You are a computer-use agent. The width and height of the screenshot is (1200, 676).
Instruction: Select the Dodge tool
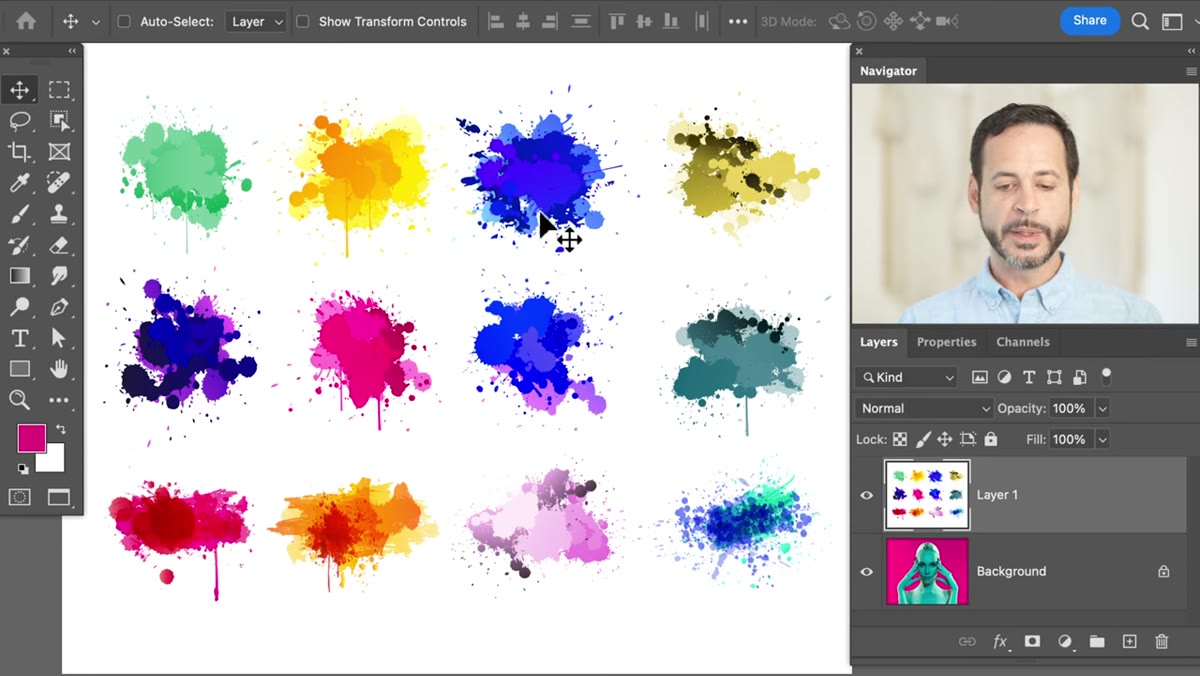point(19,307)
